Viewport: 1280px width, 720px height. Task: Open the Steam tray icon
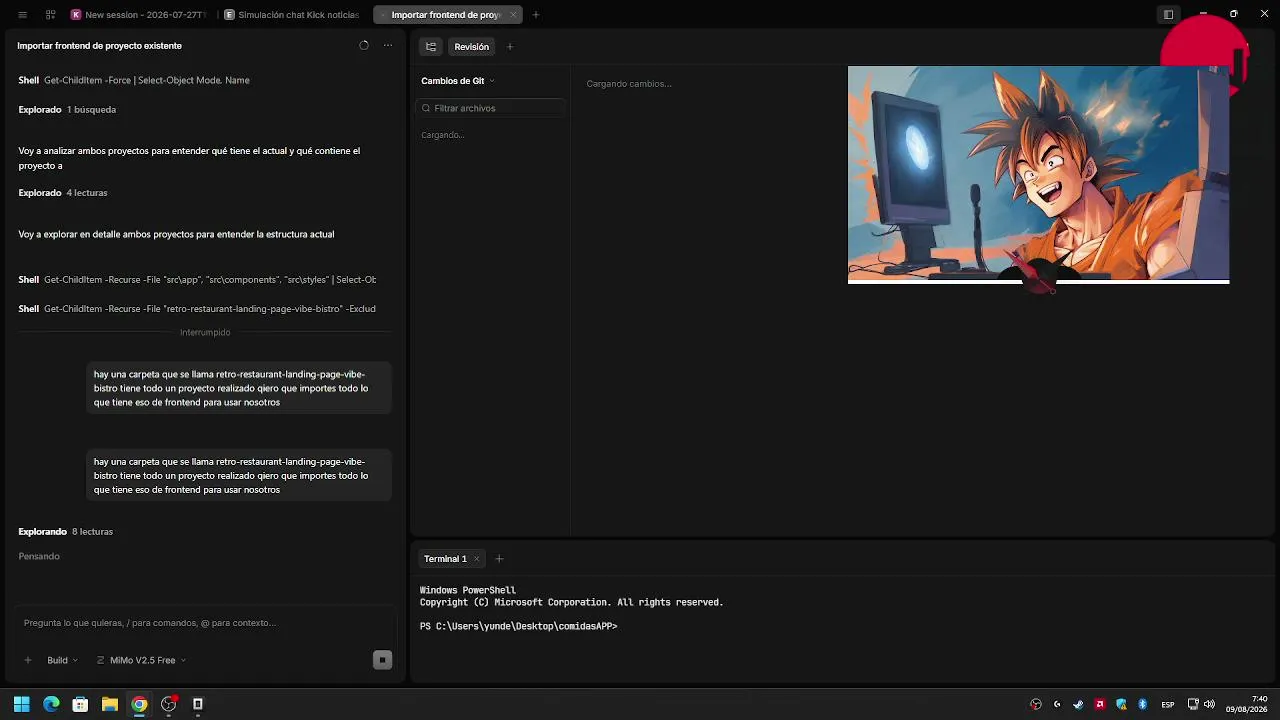click(1078, 704)
